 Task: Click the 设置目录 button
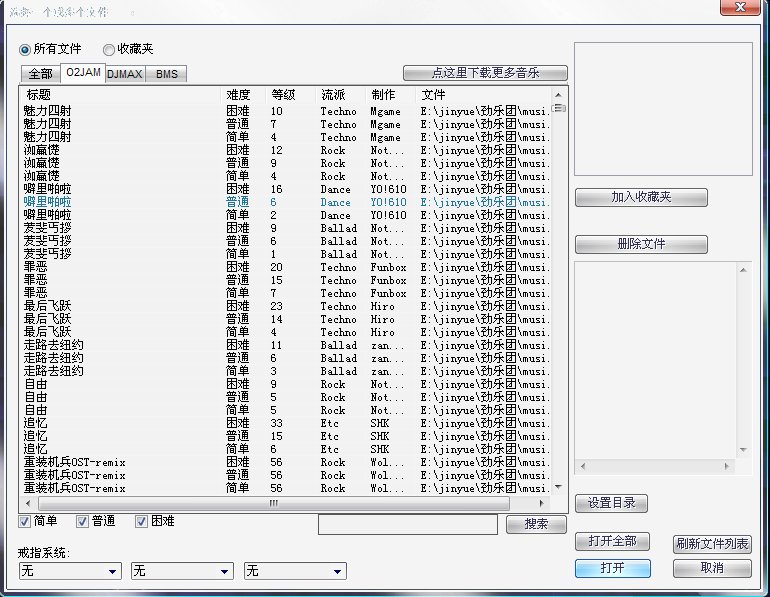pyautogui.click(x=611, y=503)
